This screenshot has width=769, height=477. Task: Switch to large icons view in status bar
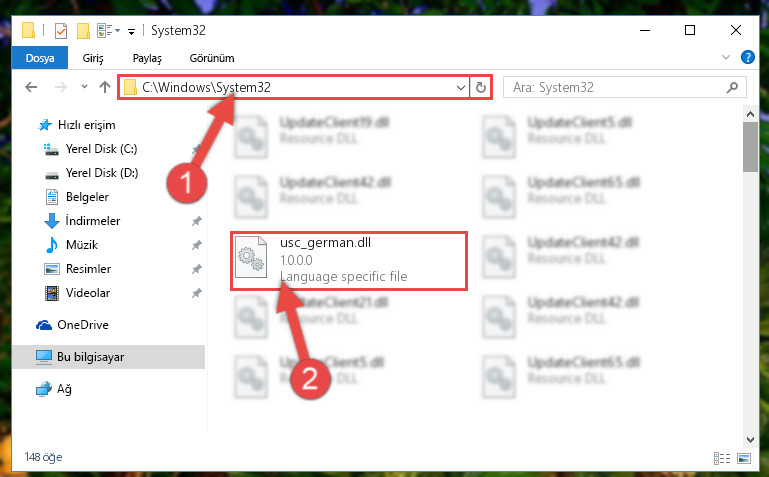click(743, 458)
